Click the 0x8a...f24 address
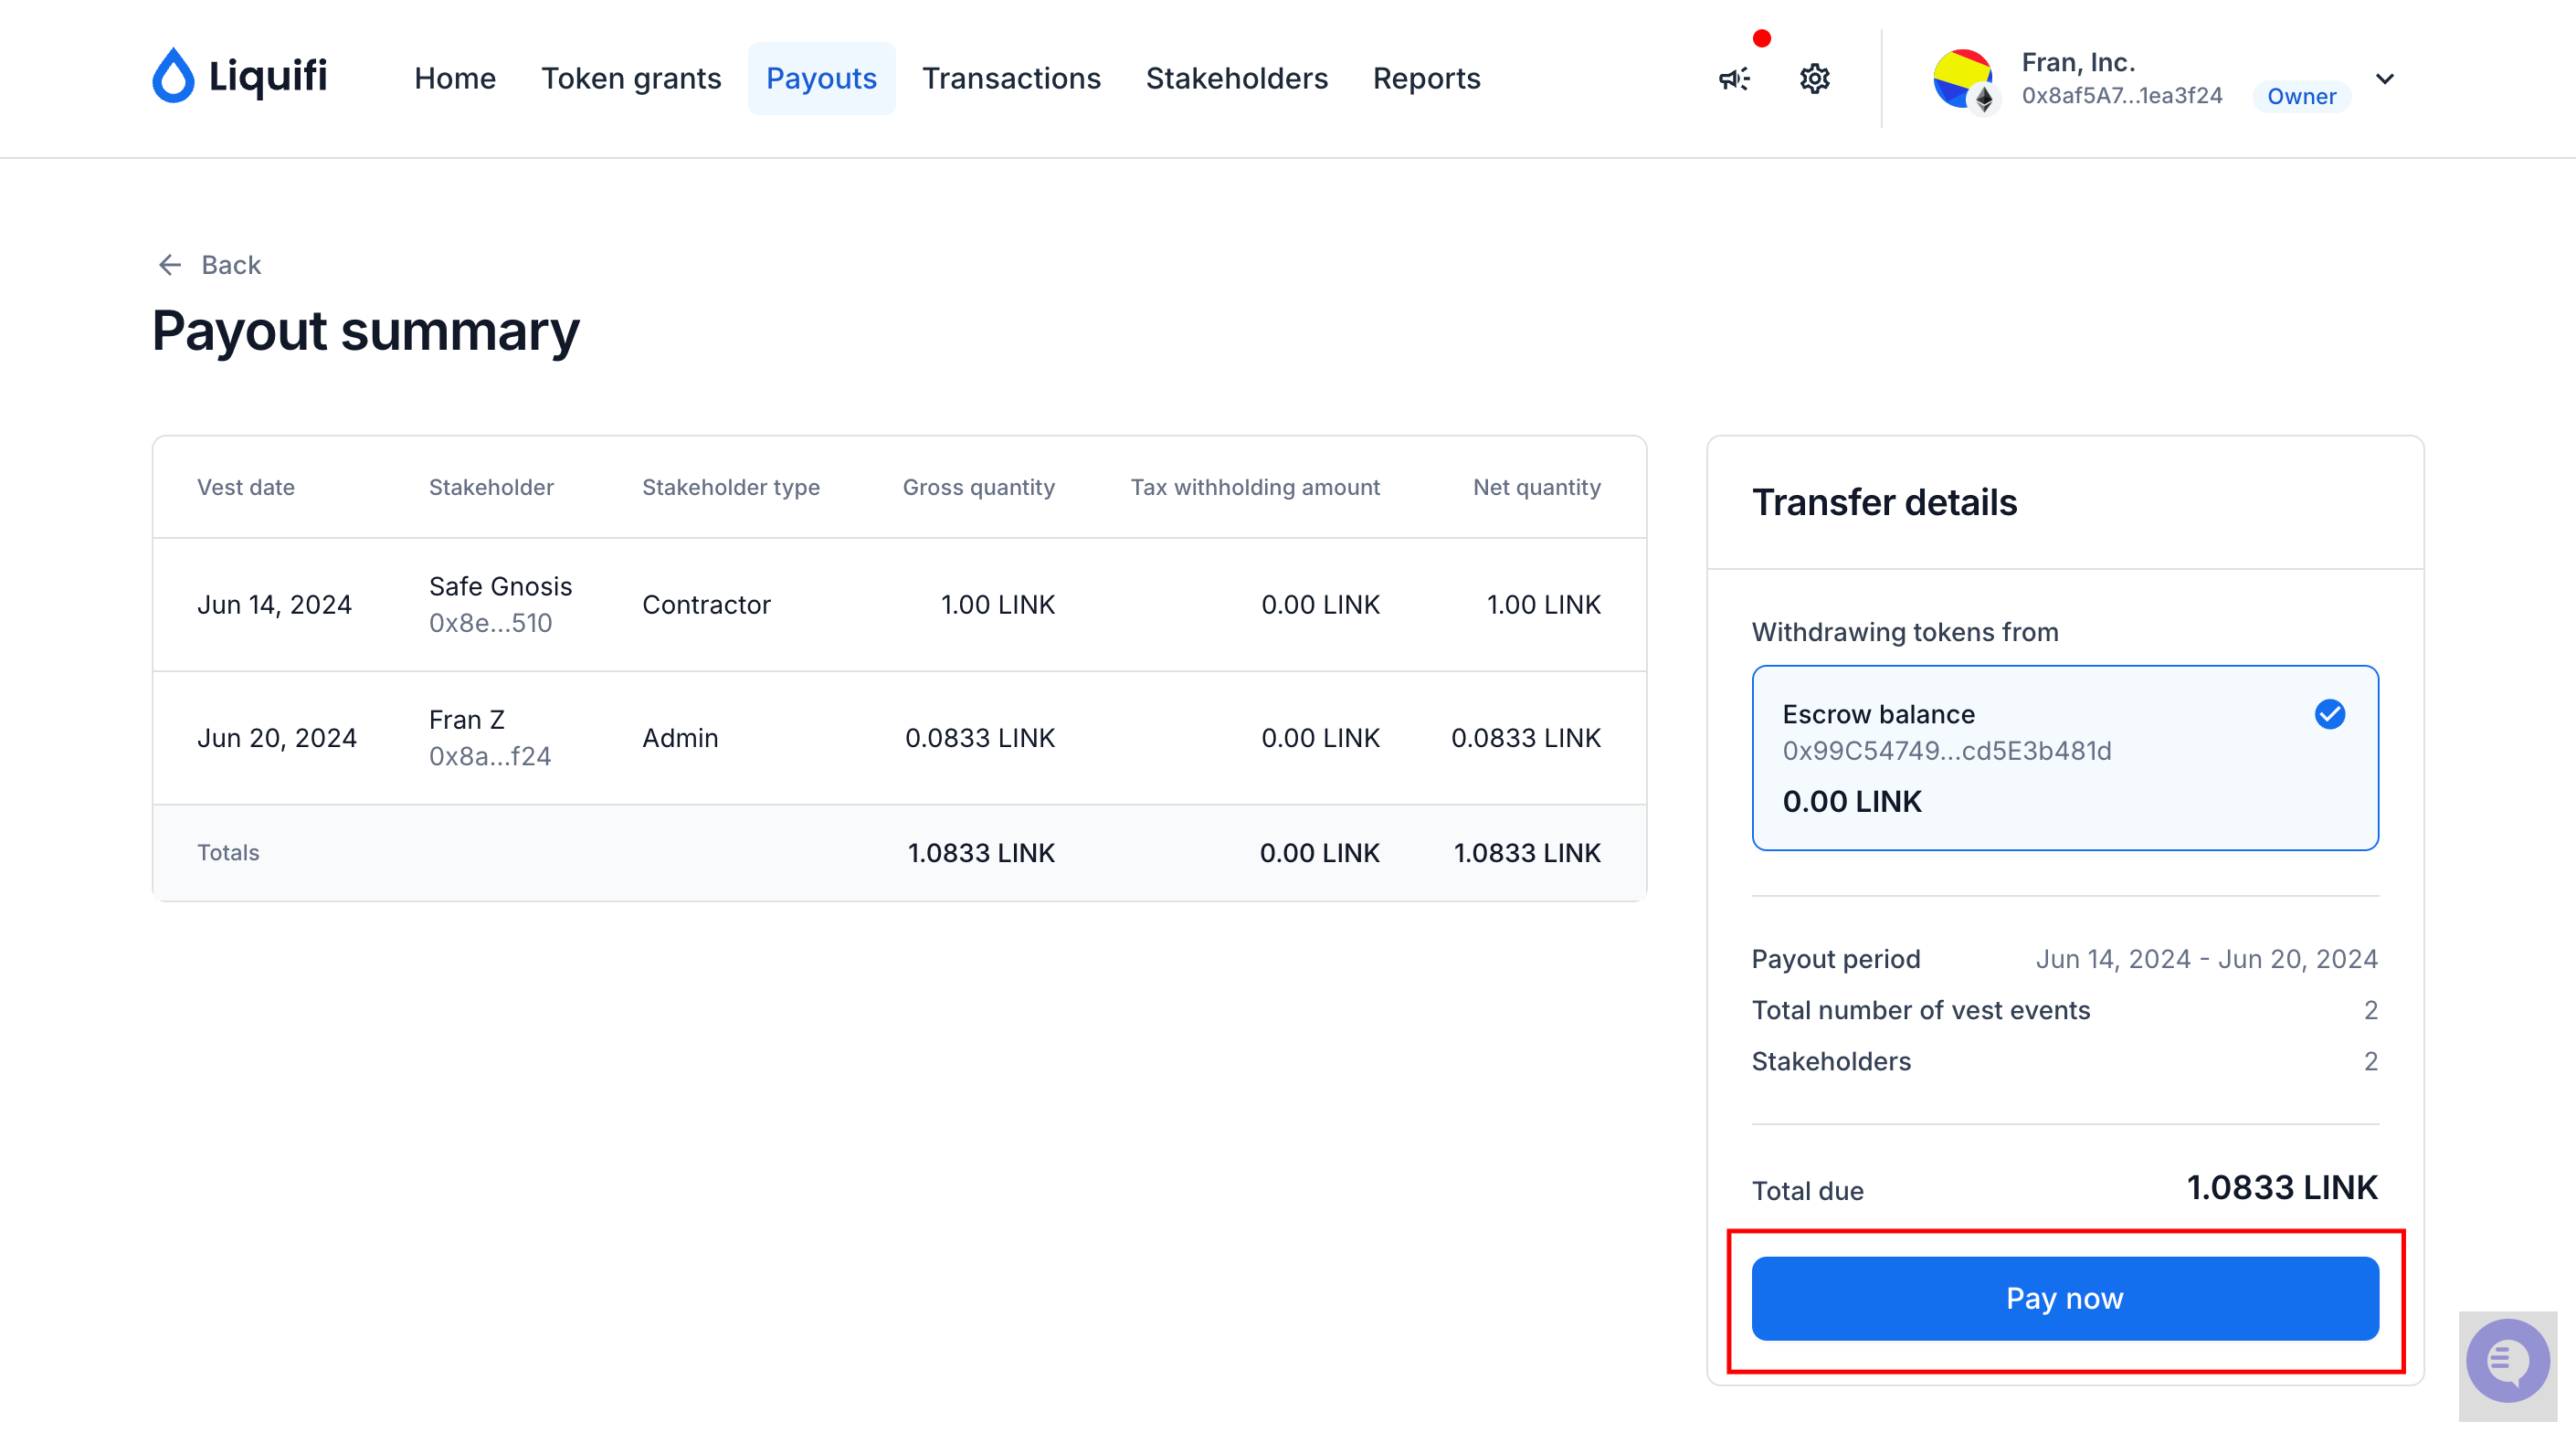2576x1432 pixels. 489,756
